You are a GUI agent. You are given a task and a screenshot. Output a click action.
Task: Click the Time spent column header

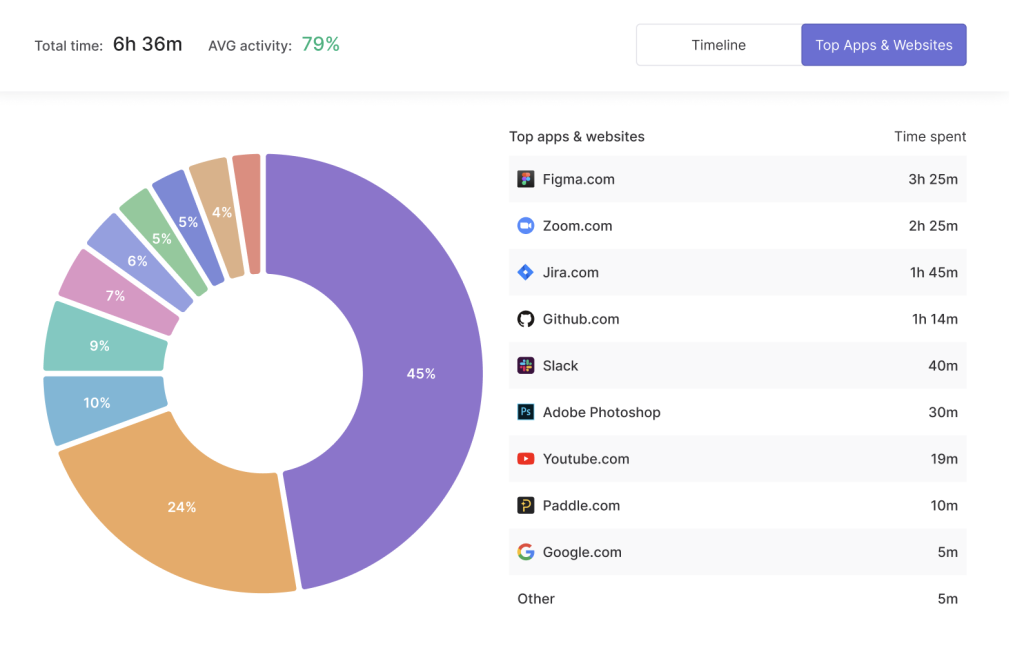[x=929, y=136]
